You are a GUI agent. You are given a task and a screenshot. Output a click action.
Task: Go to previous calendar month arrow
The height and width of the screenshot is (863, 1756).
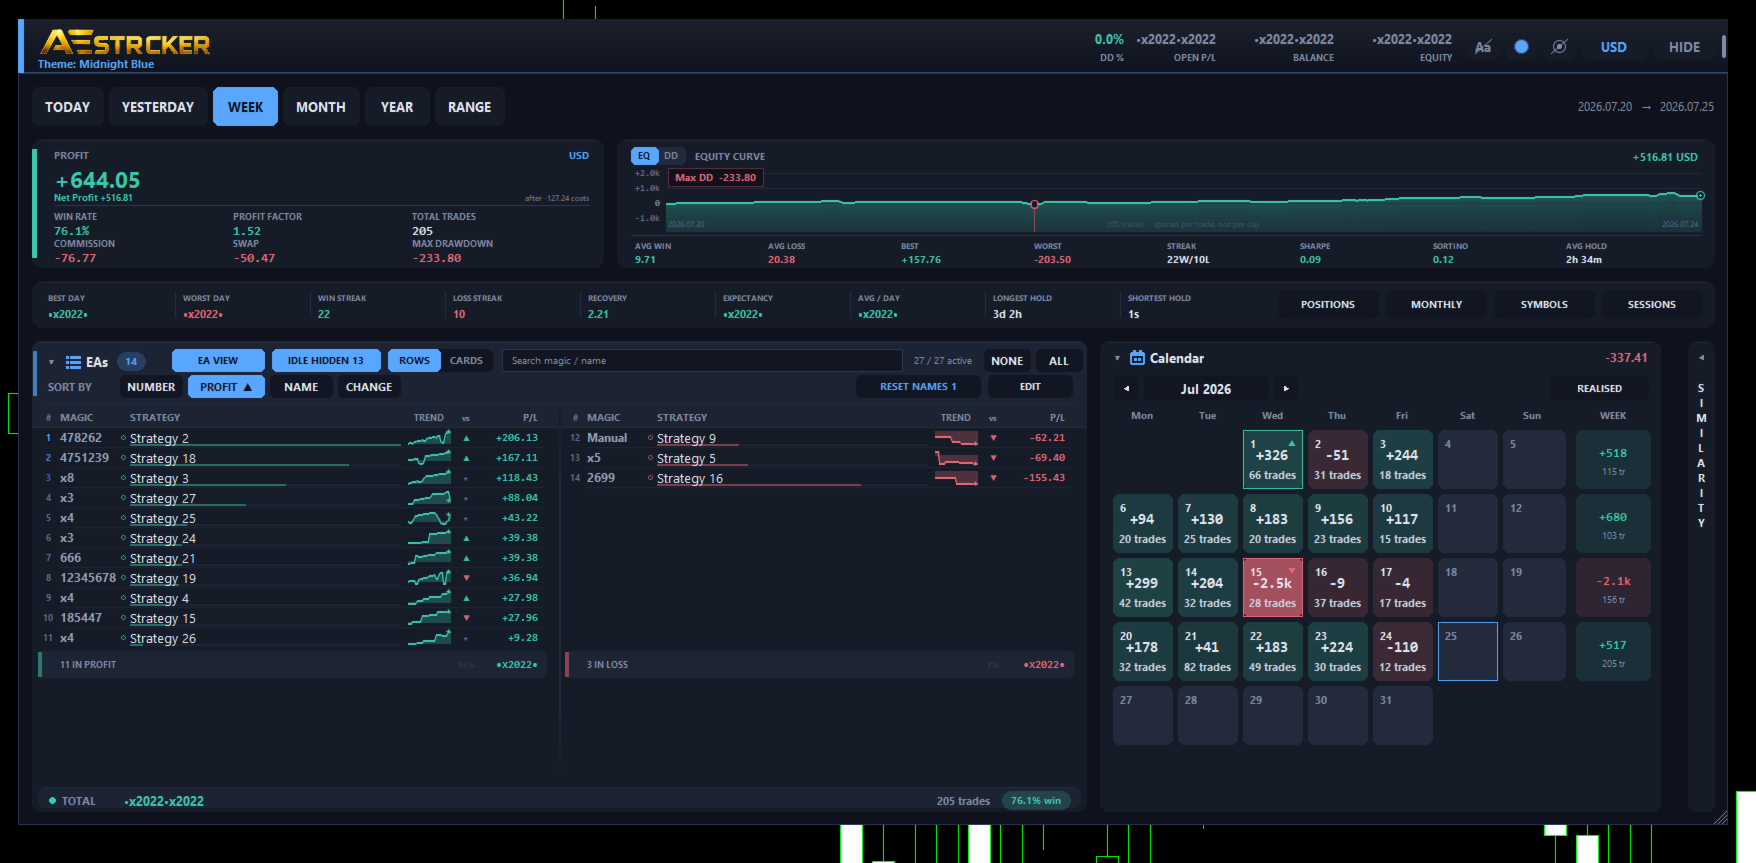[1127, 388]
